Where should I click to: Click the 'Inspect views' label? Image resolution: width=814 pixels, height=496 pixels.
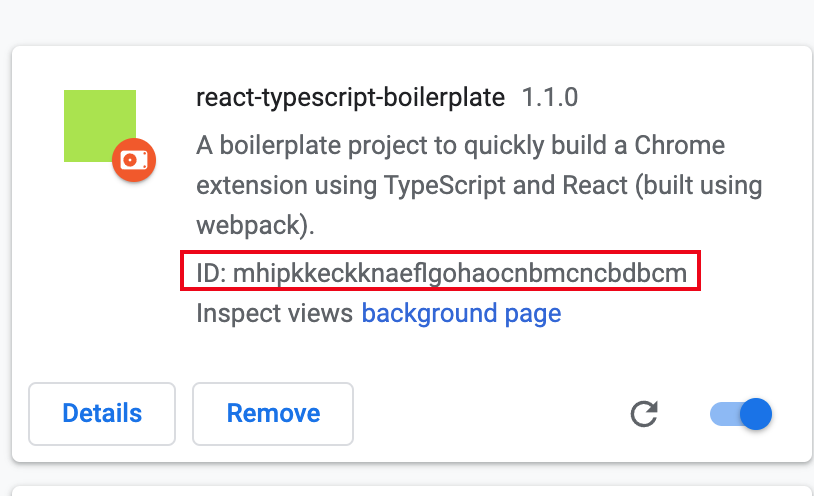pos(274,313)
